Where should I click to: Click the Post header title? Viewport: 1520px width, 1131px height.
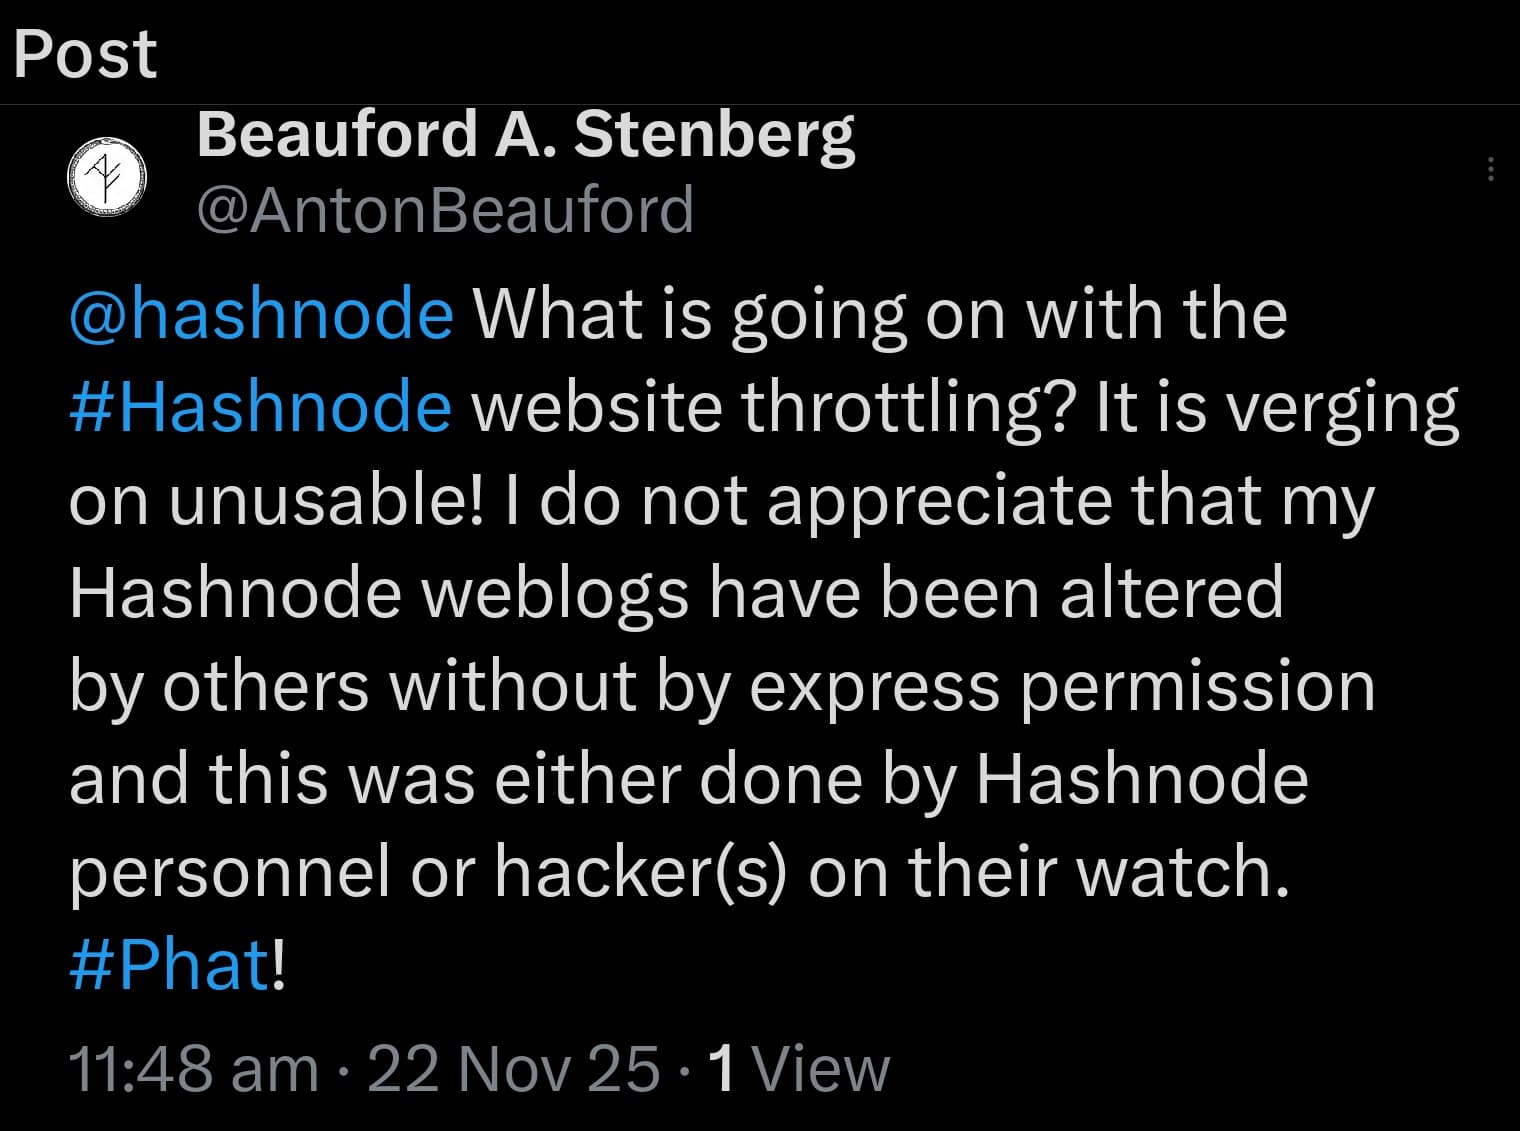86,53
